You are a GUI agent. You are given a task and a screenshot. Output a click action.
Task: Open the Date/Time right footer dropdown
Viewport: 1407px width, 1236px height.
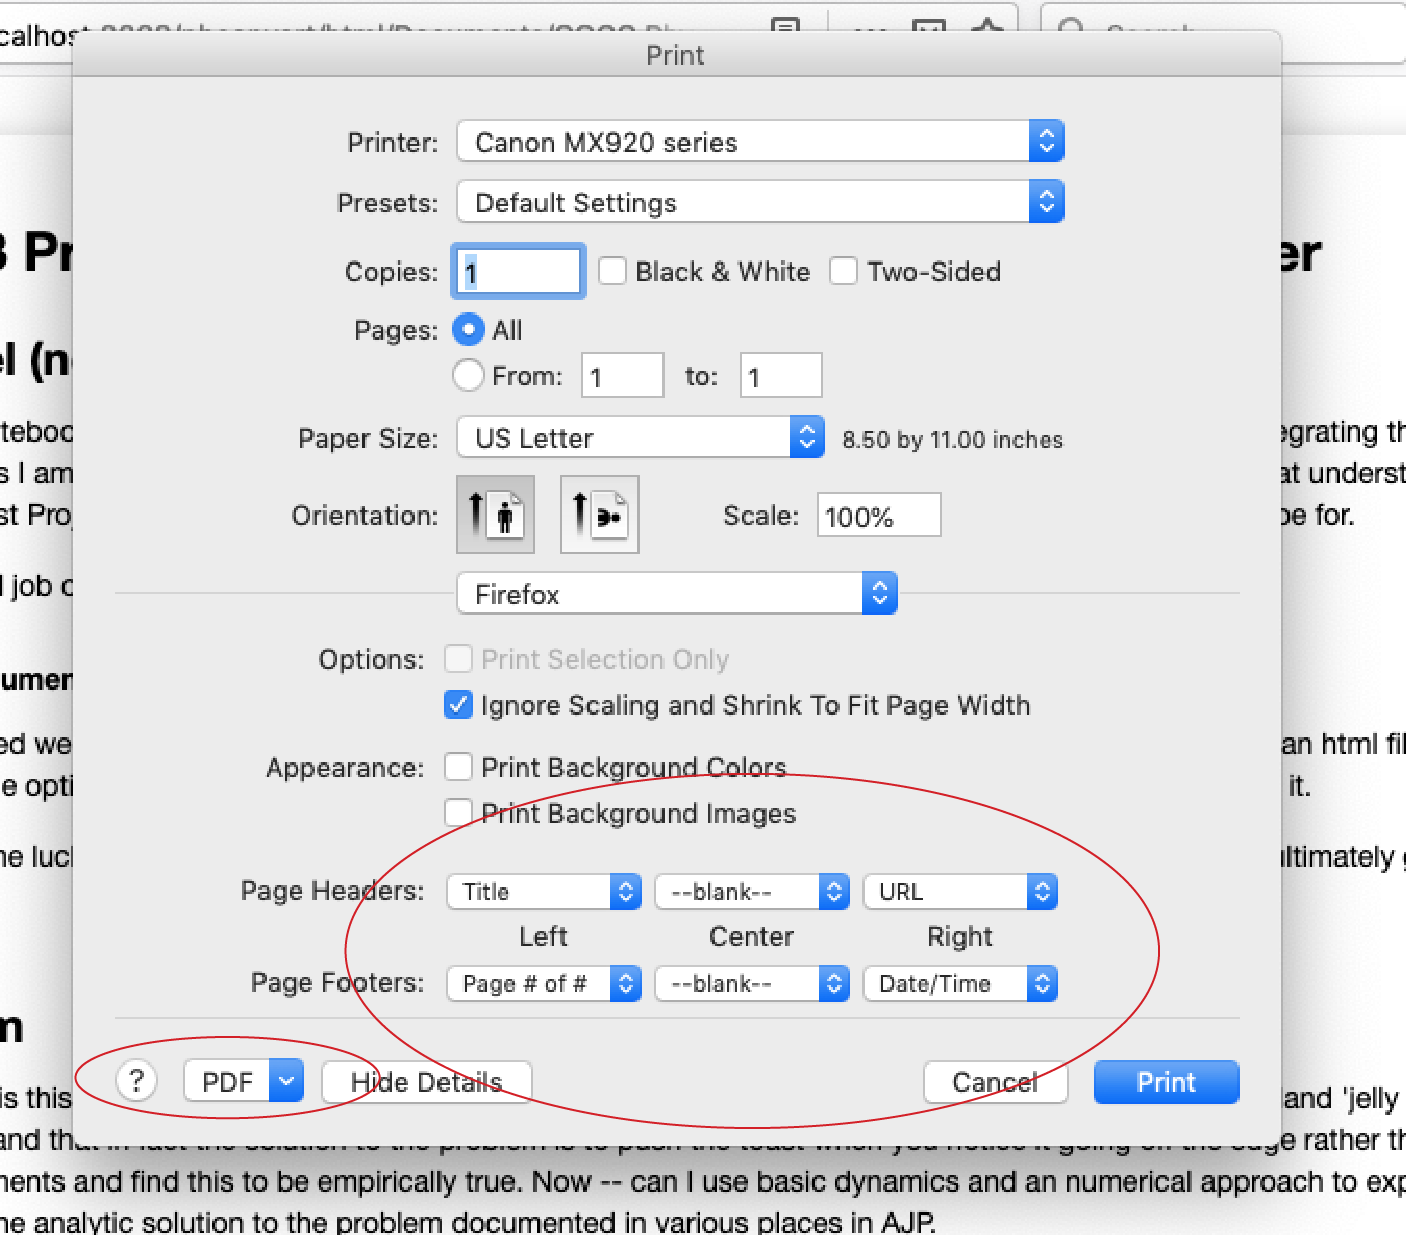tap(959, 983)
